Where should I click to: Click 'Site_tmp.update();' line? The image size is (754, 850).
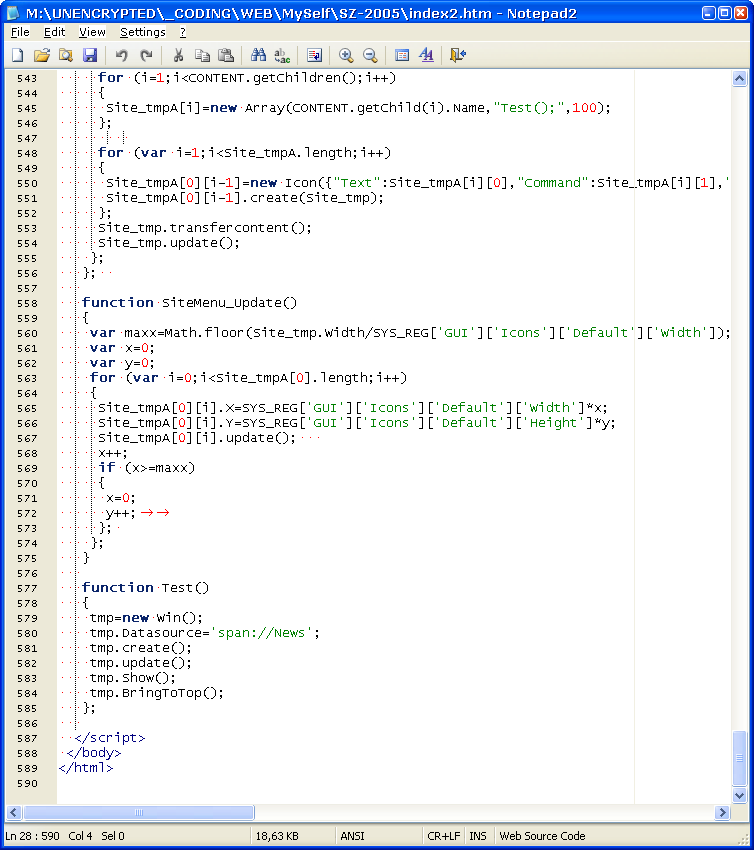(x=169, y=242)
